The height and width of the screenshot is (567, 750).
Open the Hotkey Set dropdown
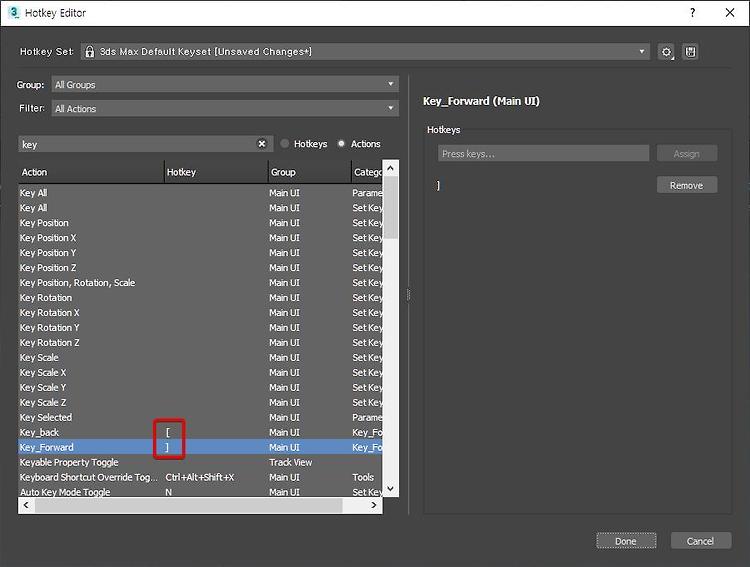(365, 52)
